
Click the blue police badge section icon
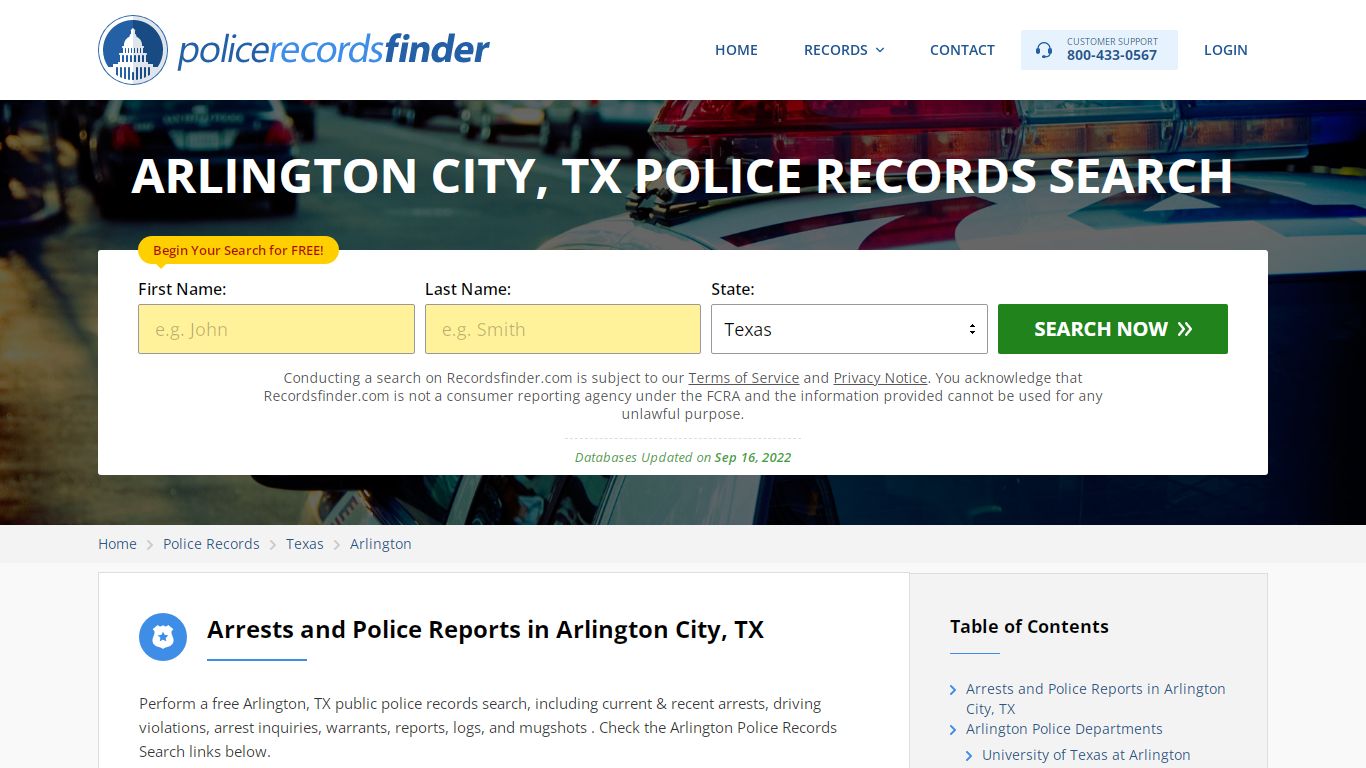(163, 637)
